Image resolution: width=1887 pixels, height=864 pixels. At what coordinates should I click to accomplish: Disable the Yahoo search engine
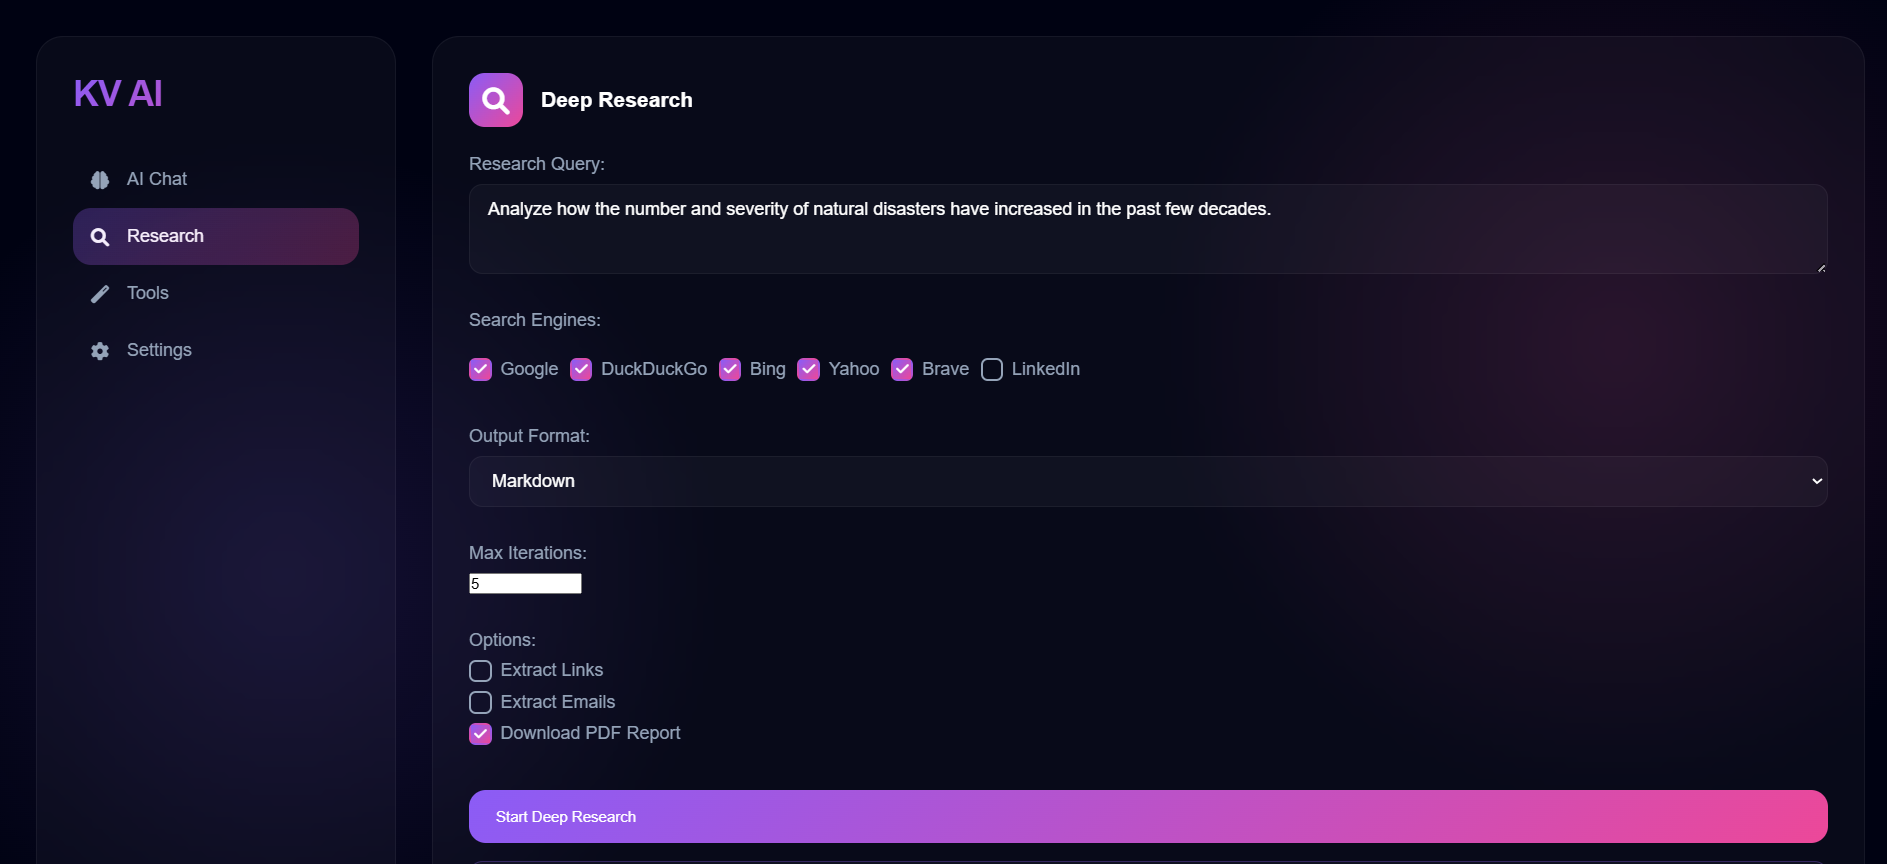[x=809, y=370]
